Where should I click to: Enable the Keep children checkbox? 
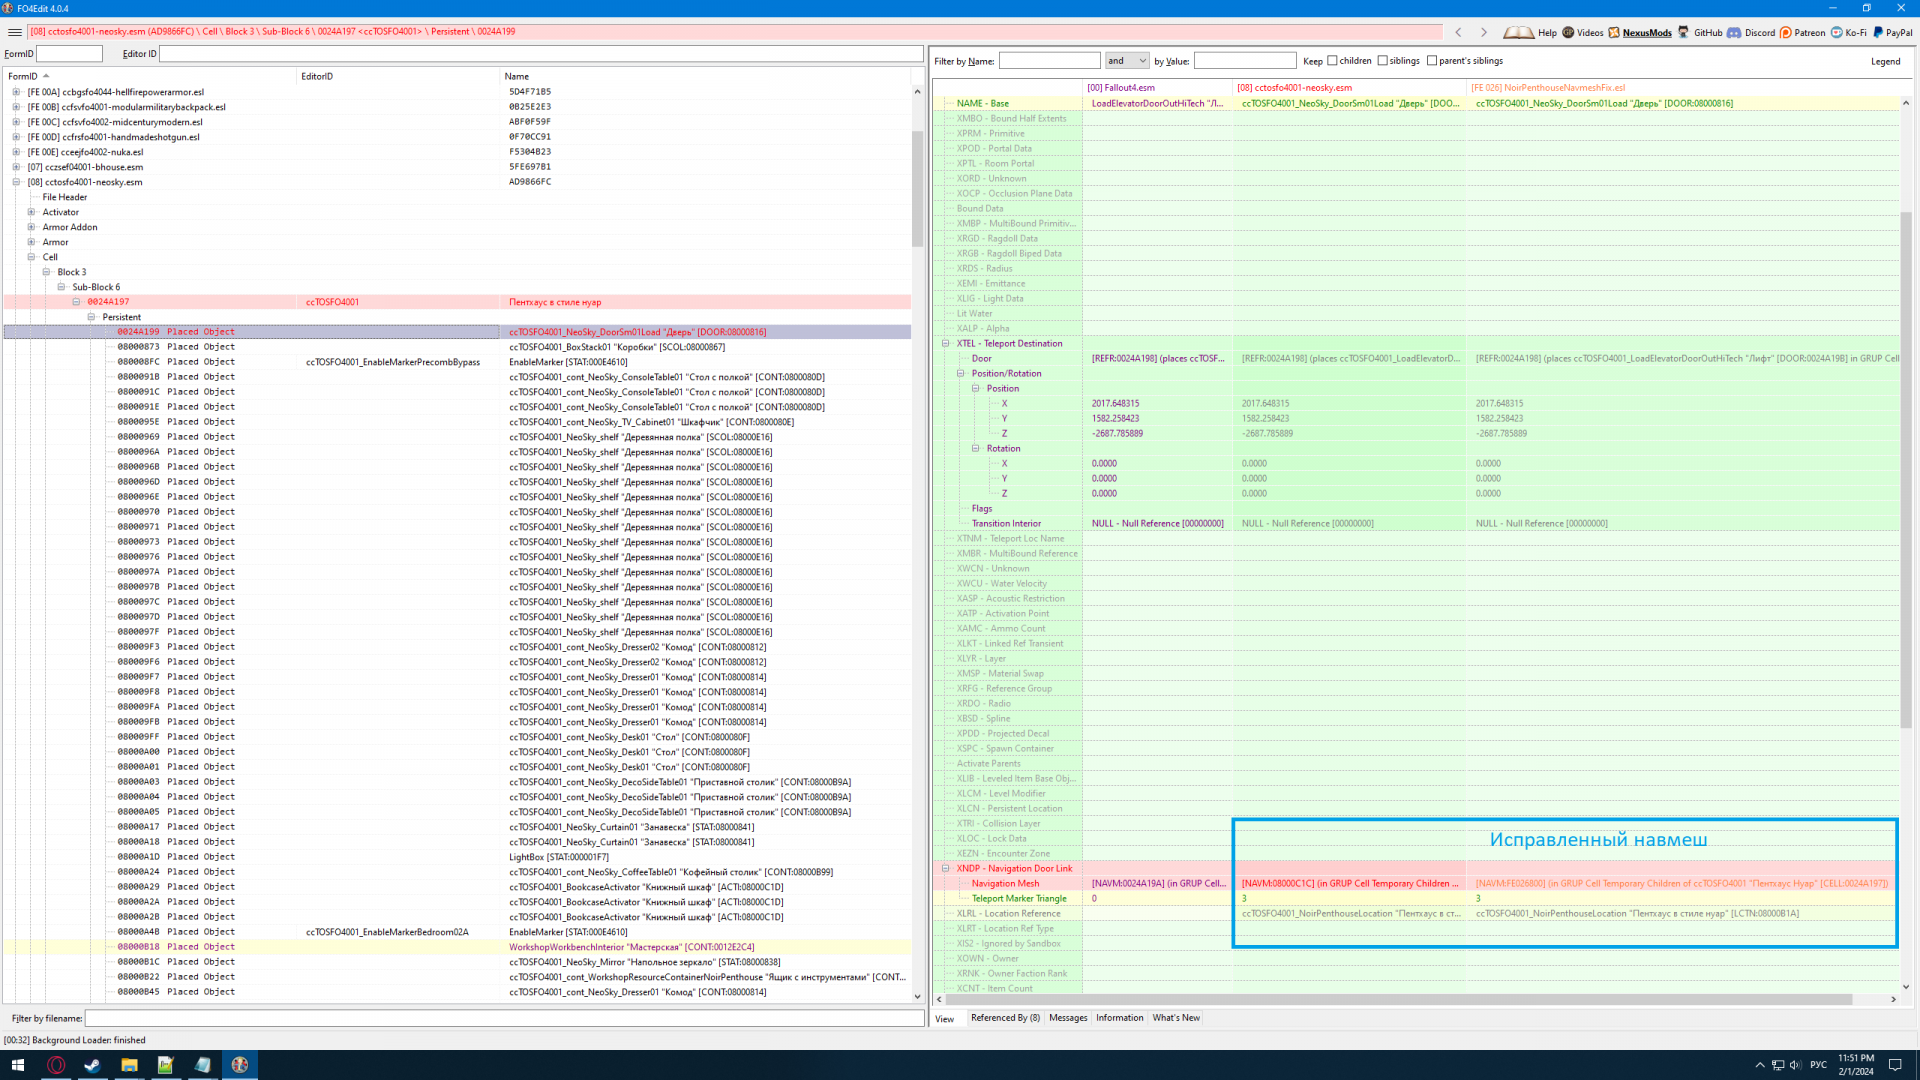(x=1332, y=61)
